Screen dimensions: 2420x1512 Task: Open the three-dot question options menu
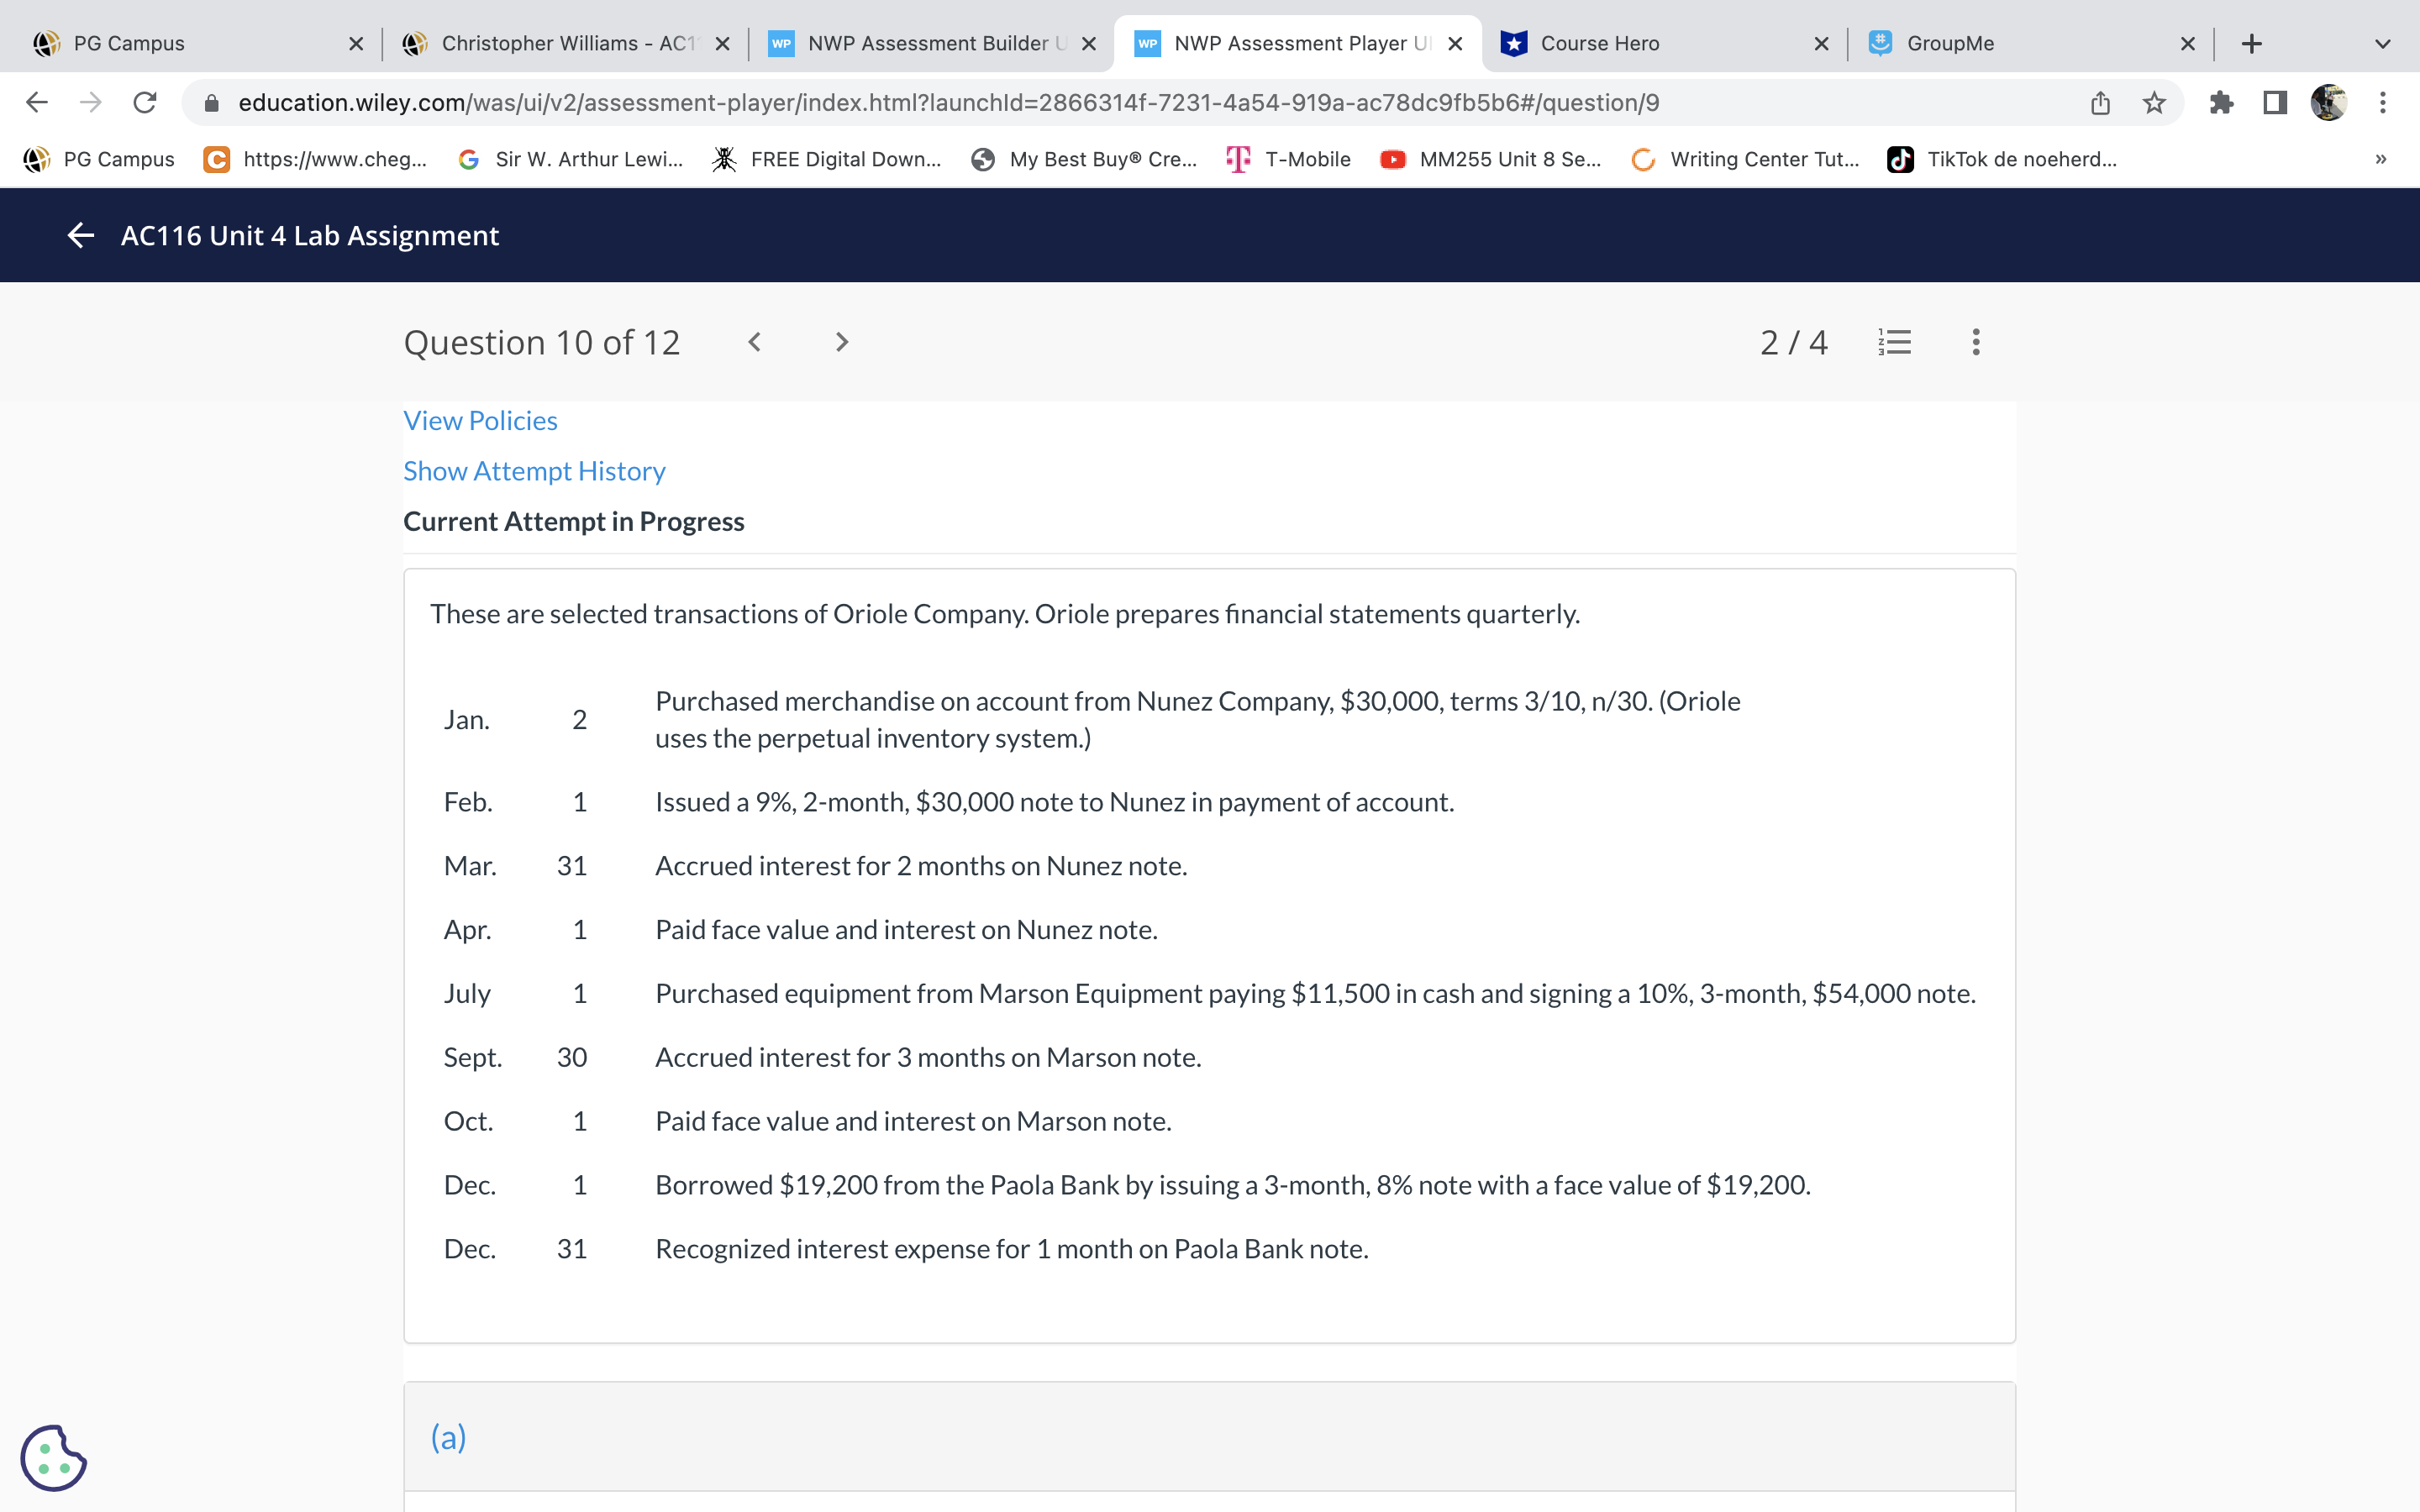1975,343
